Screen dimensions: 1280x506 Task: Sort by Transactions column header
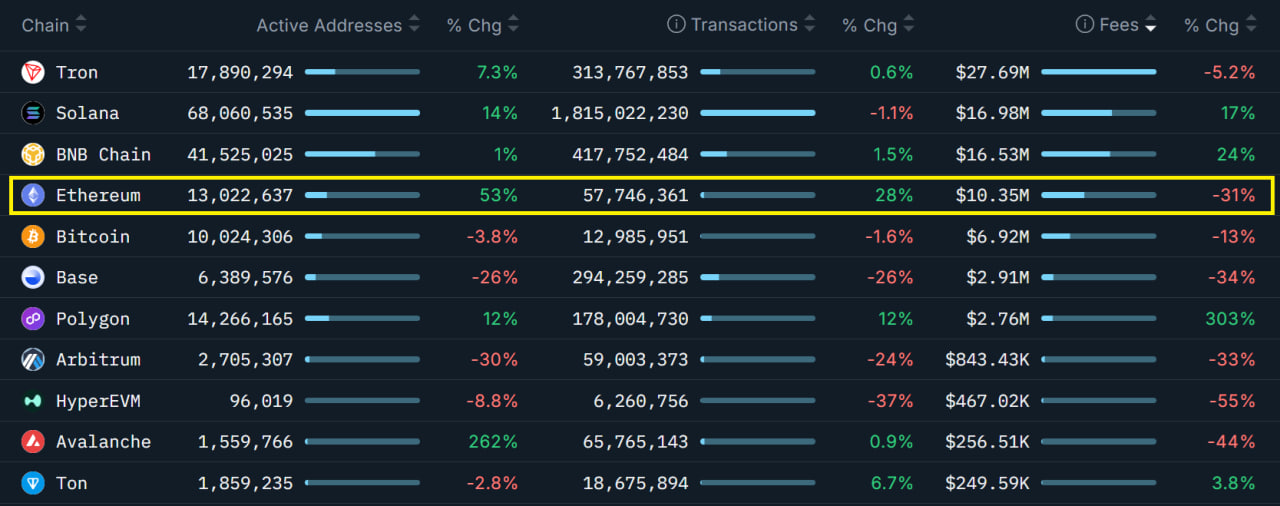pyautogui.click(x=744, y=25)
